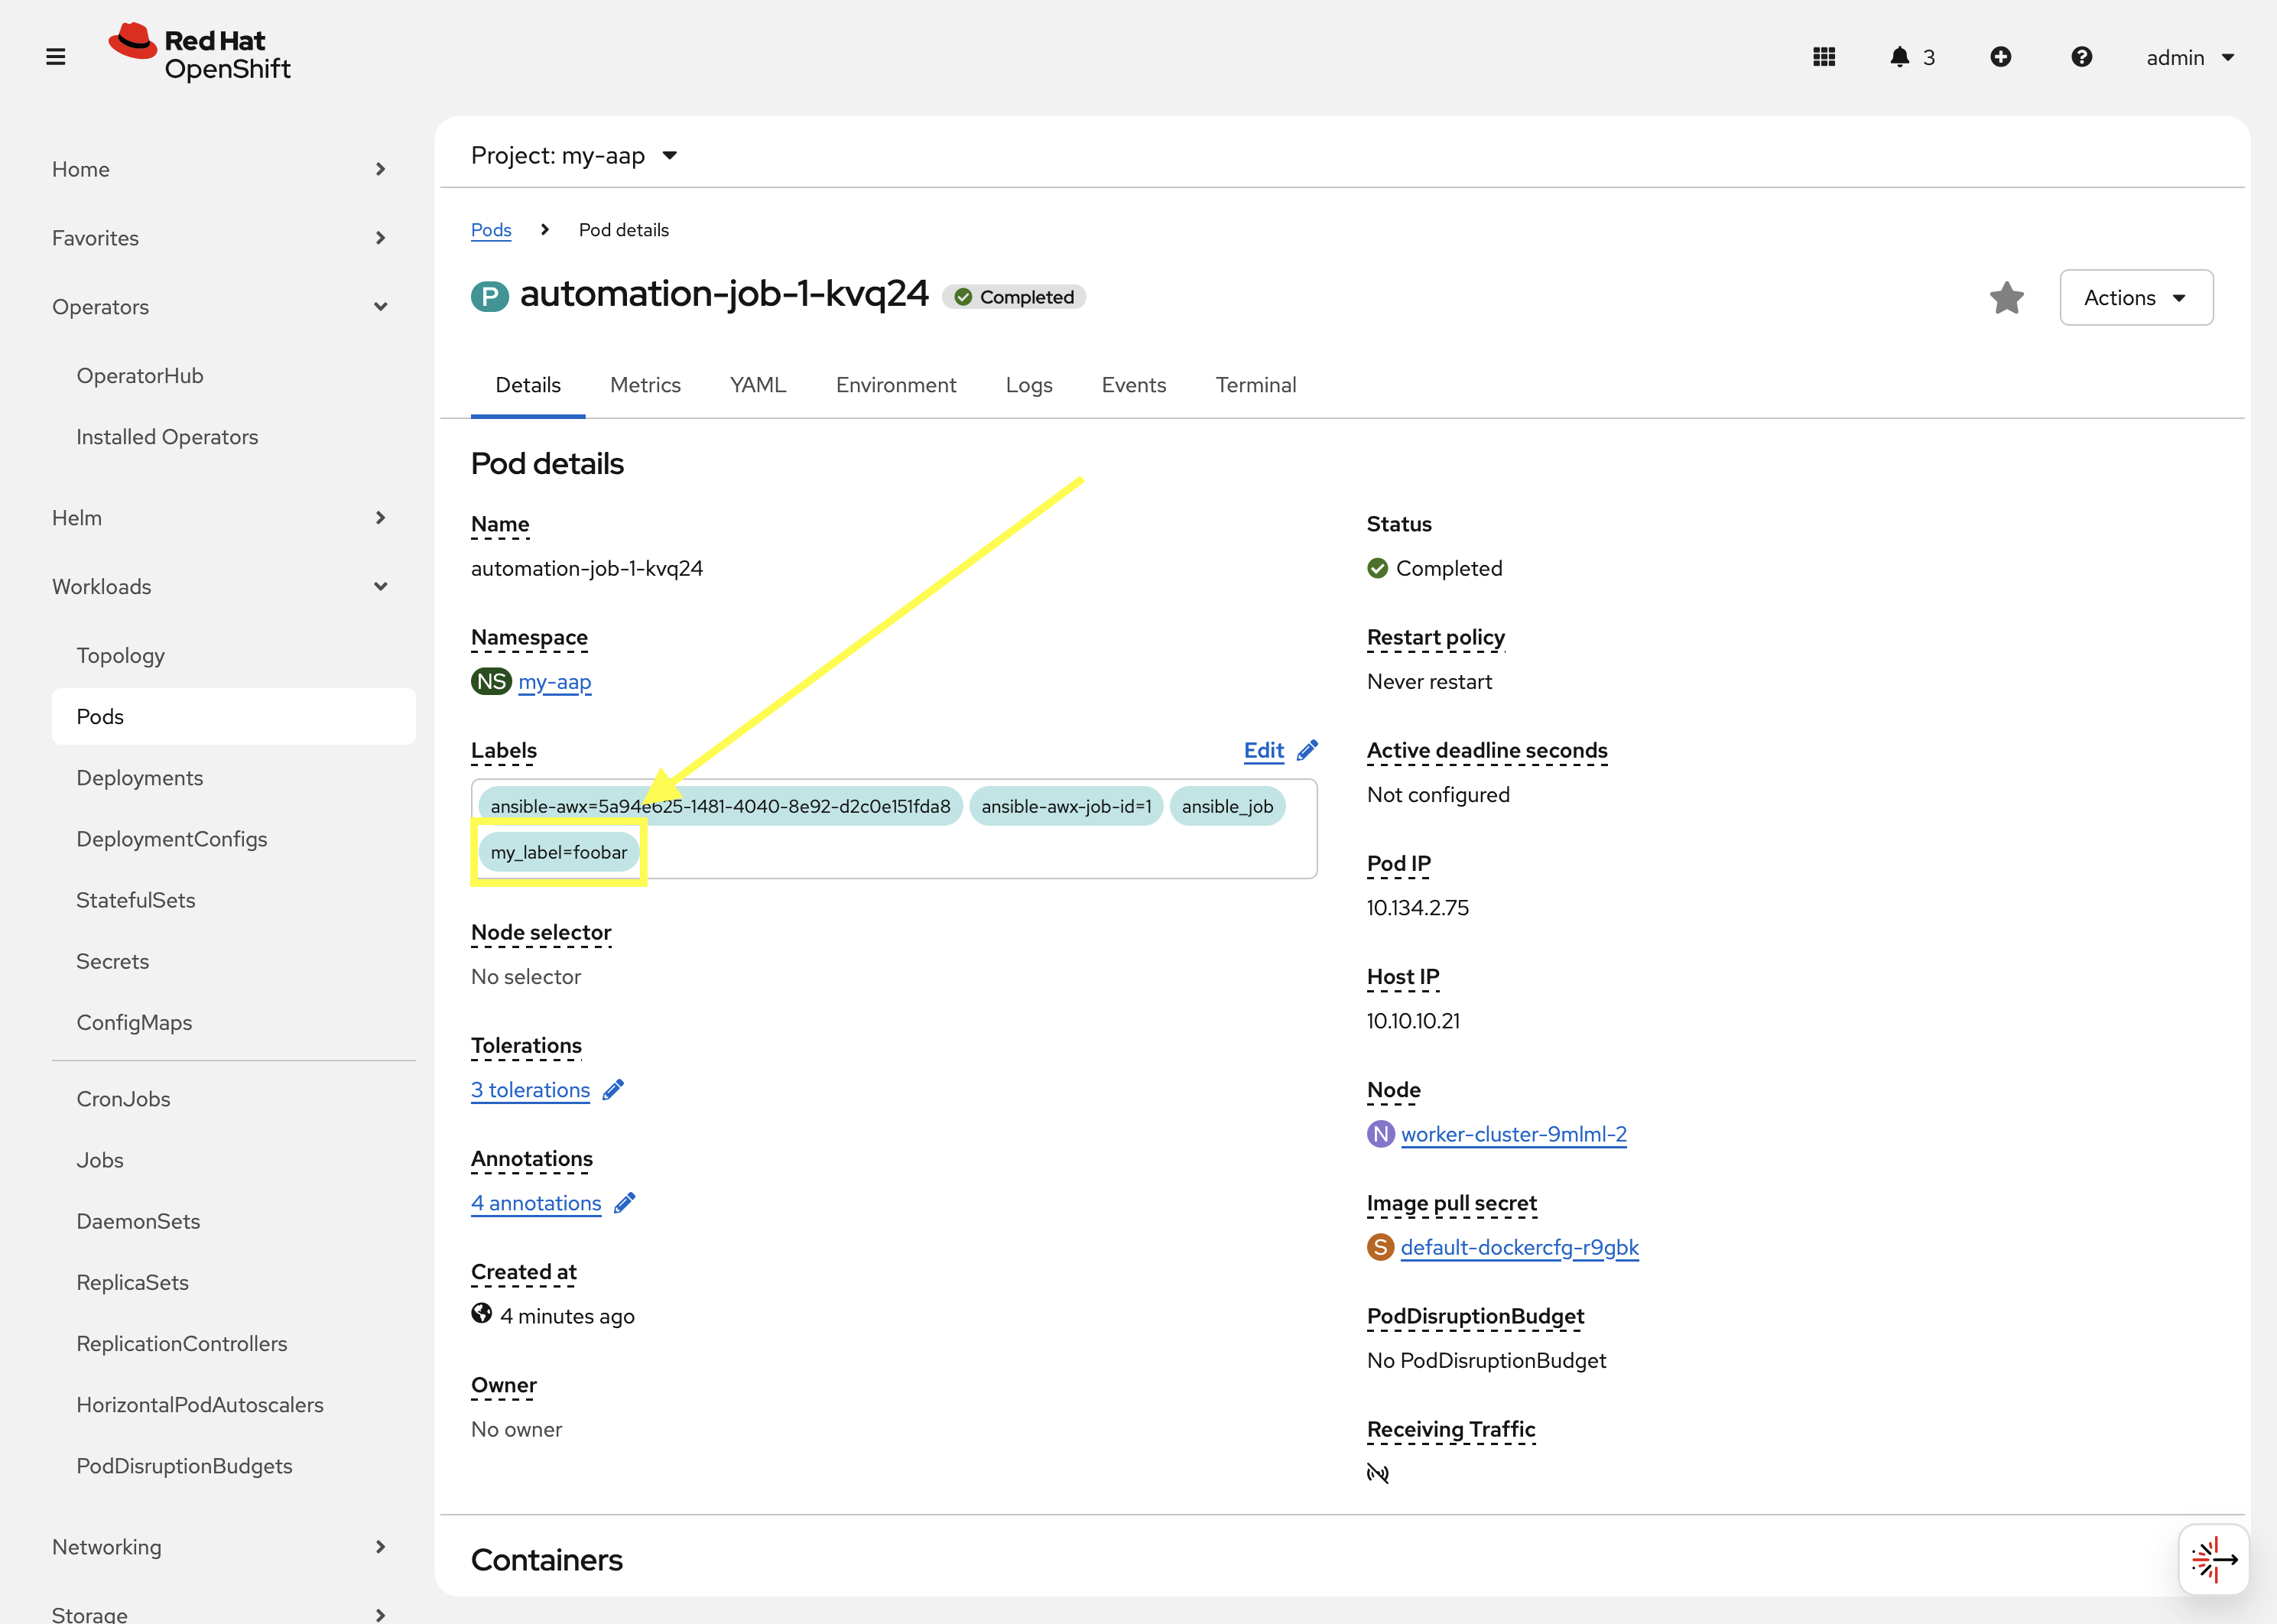Open the Lightspeed assistant floating icon

[x=2213, y=1559]
